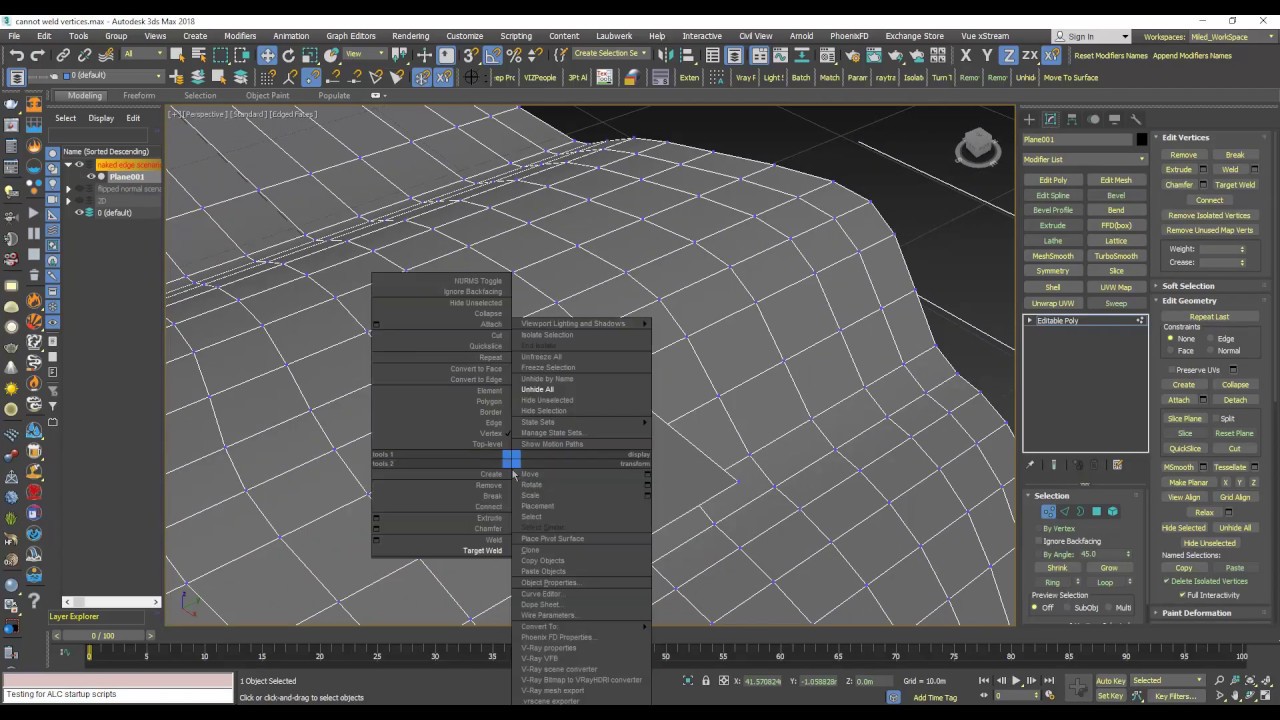1280x720 pixels.
Task: Open the Display panel icon
Action: tap(1114, 119)
